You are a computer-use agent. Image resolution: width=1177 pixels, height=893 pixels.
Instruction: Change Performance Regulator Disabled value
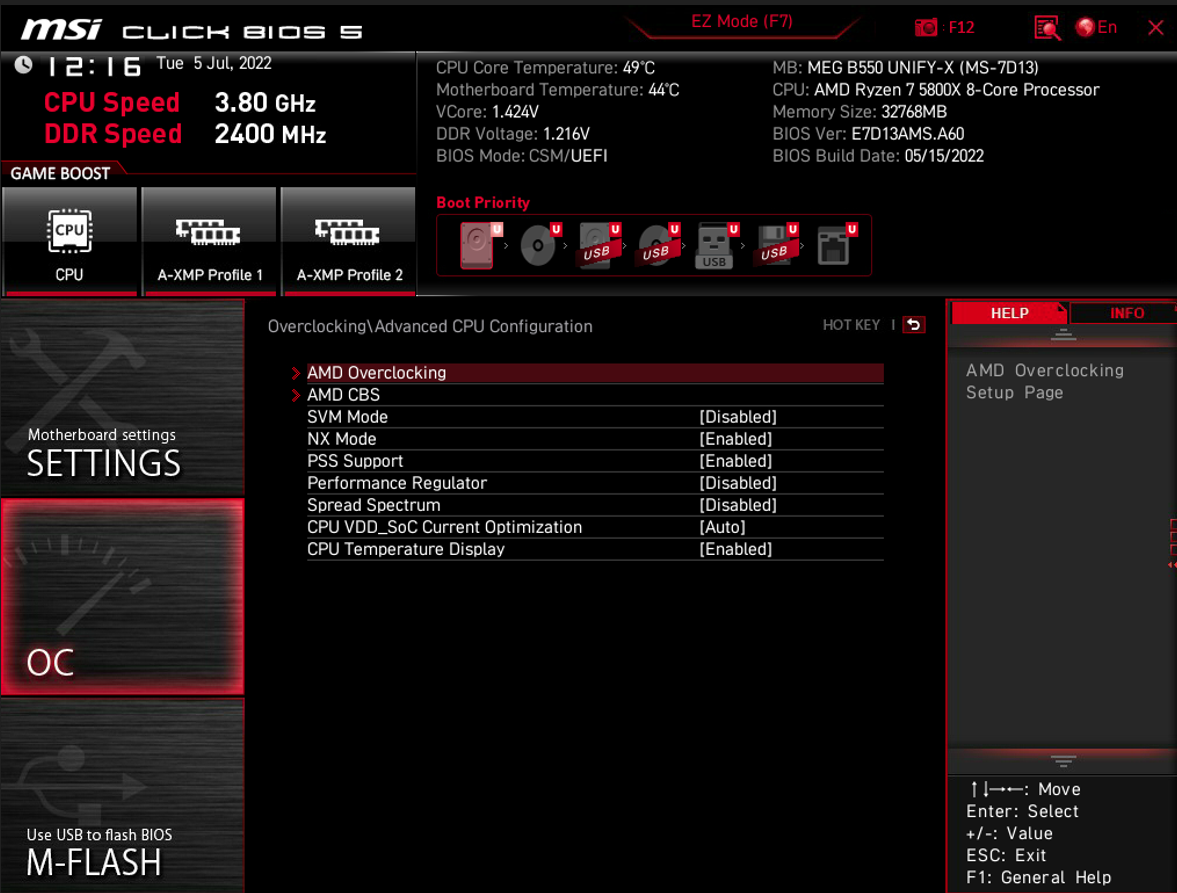(x=738, y=483)
